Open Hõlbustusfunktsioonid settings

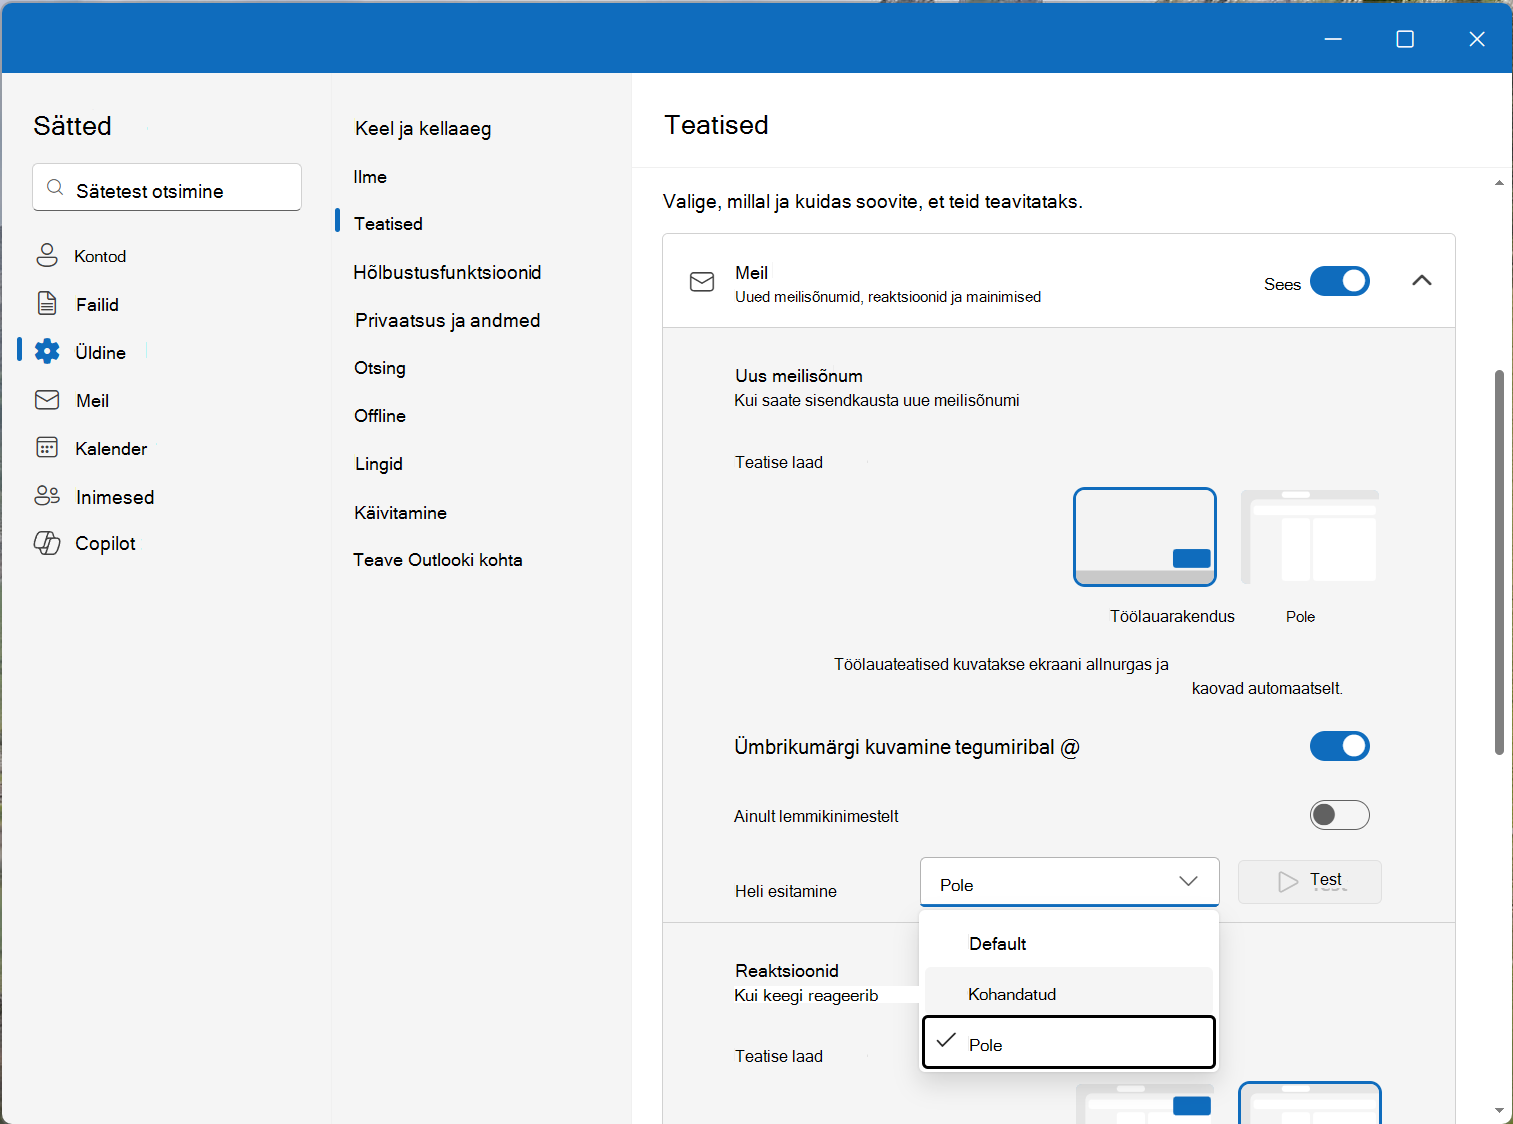(447, 272)
